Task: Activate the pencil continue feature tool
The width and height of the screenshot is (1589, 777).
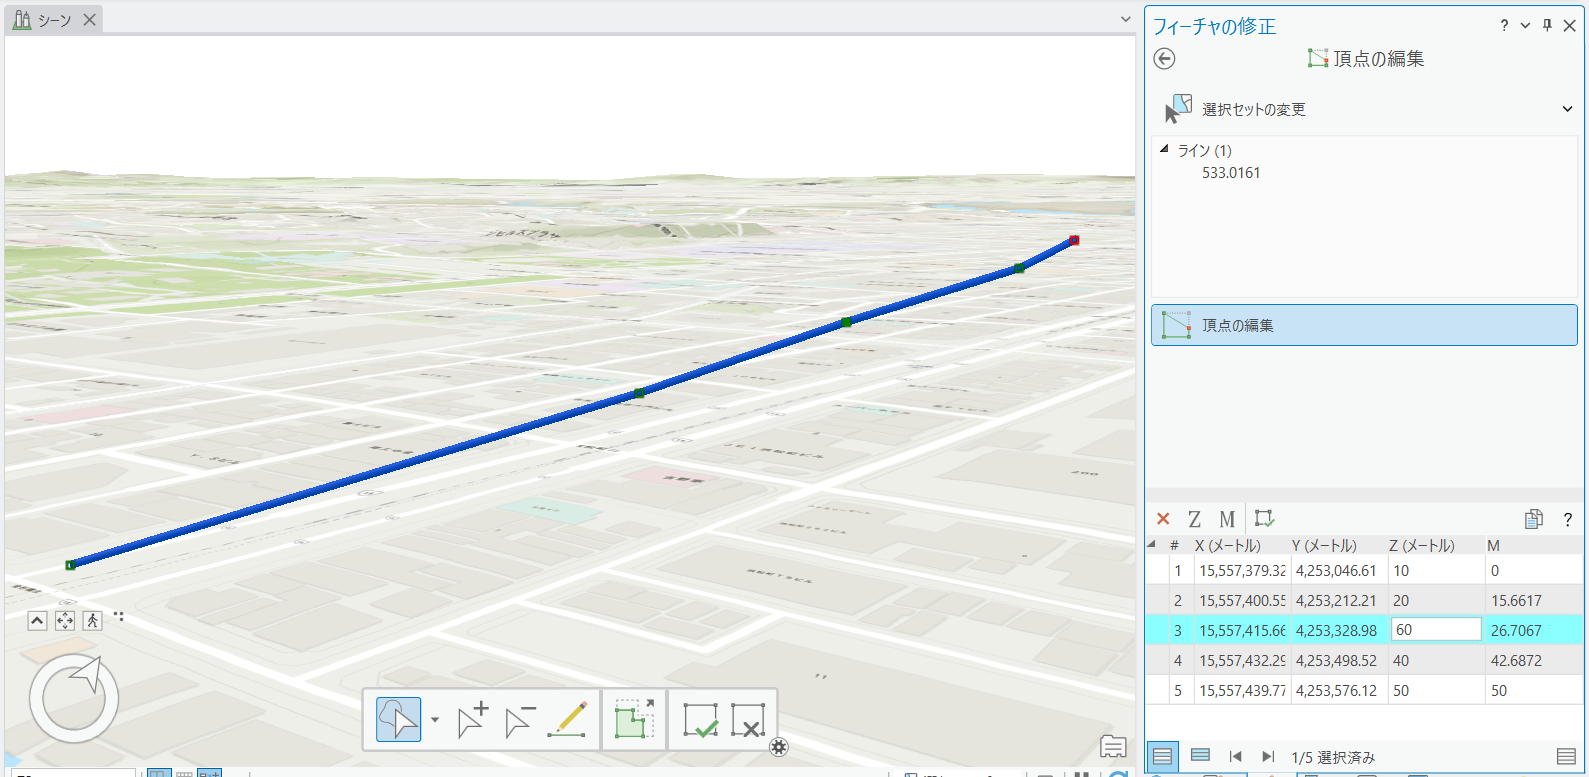Action: 568,720
